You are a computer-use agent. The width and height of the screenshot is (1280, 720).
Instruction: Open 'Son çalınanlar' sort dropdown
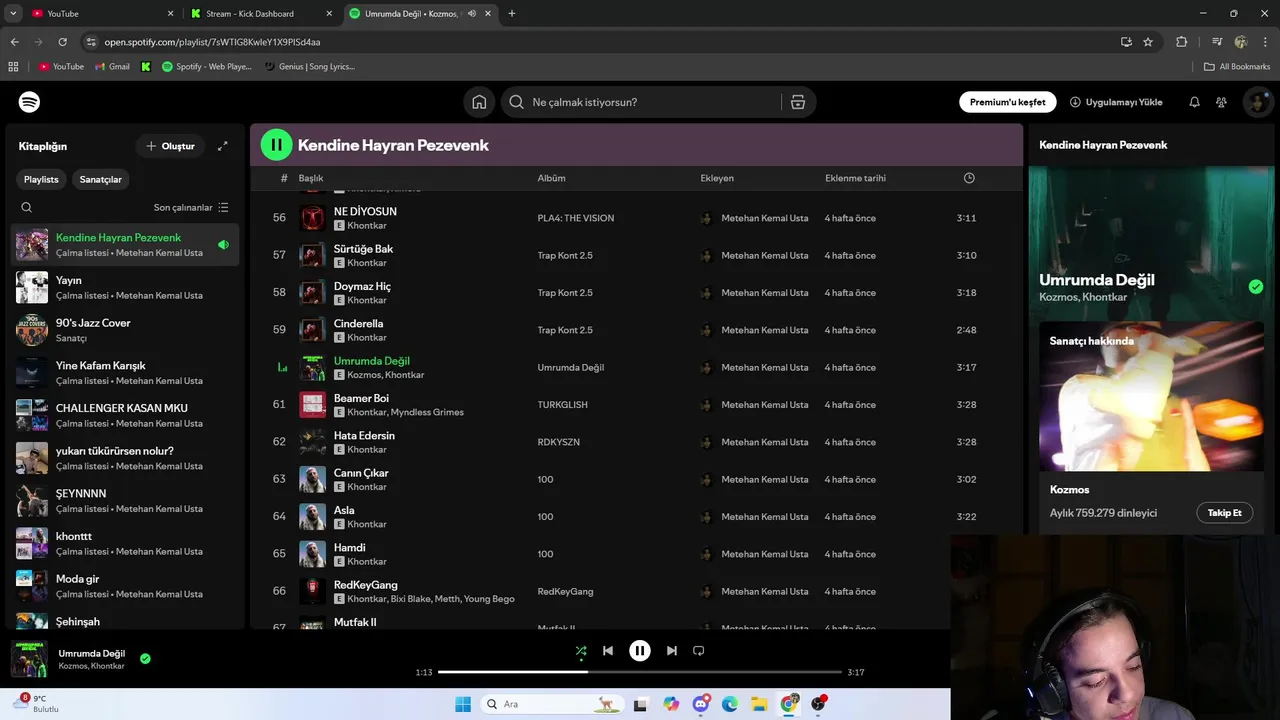point(191,207)
